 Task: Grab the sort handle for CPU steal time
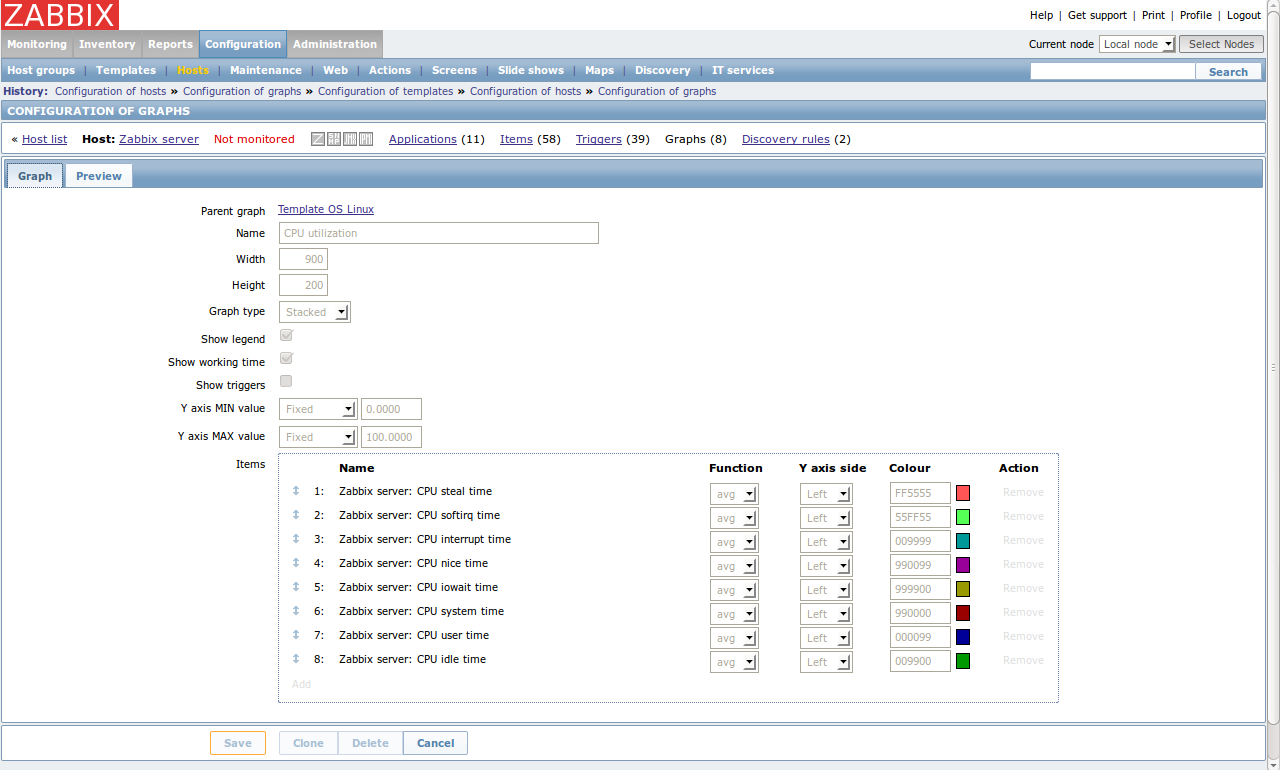296,491
